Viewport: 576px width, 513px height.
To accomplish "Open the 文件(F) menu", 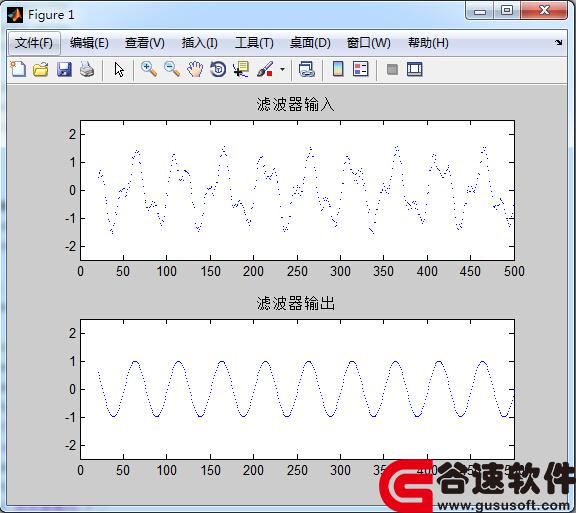I will 34,43.
